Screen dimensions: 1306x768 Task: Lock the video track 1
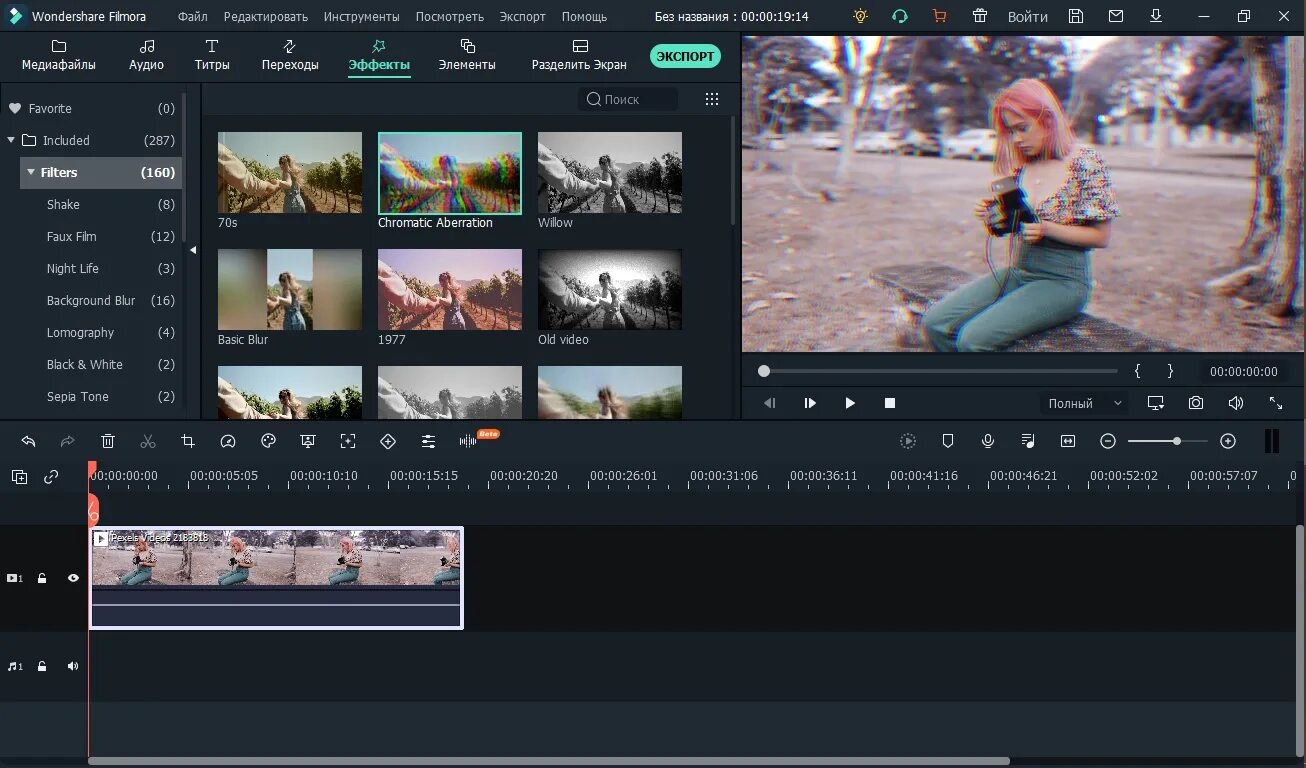click(x=42, y=578)
